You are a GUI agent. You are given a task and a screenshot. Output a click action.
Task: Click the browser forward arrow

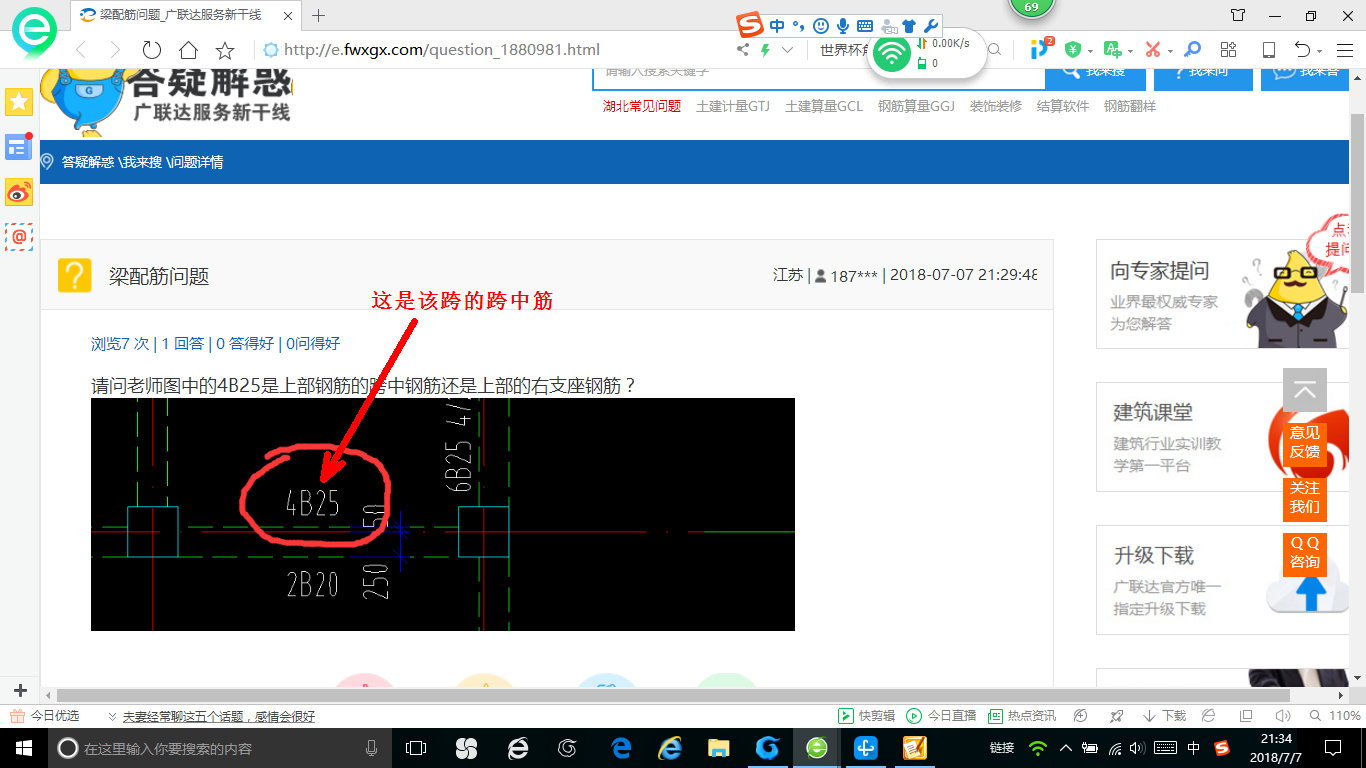tap(115, 50)
